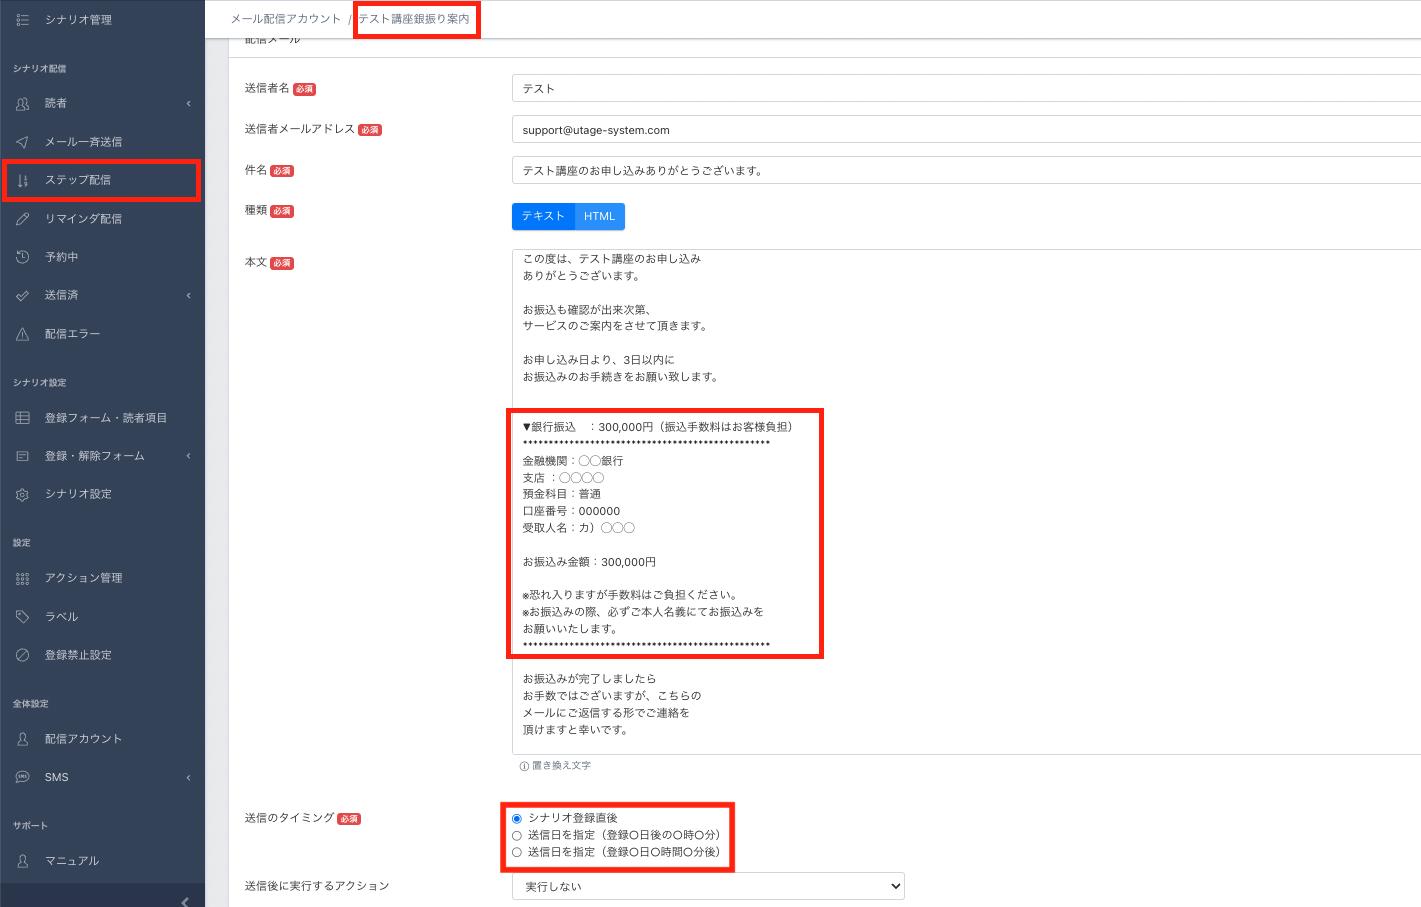Click the gear icon beside シナリオ設定
This screenshot has width=1421, height=907.
(x=22, y=494)
